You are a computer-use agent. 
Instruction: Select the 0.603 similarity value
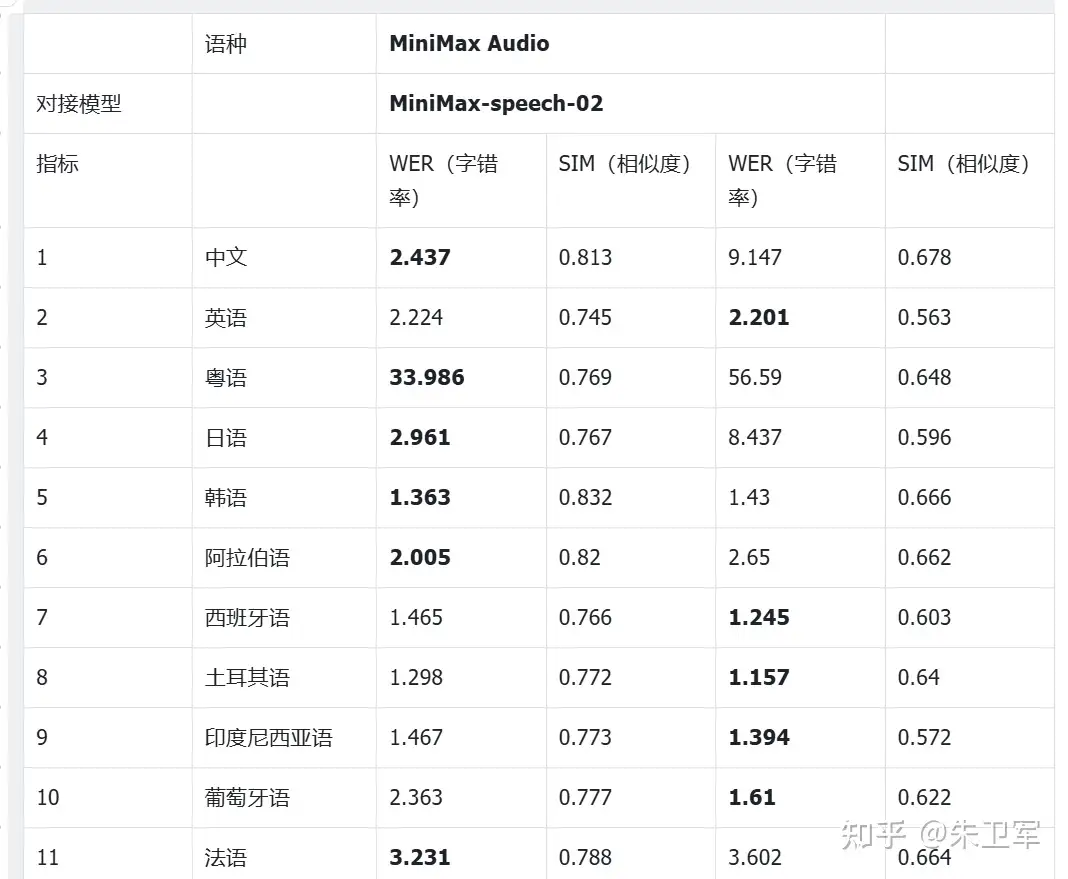(924, 618)
